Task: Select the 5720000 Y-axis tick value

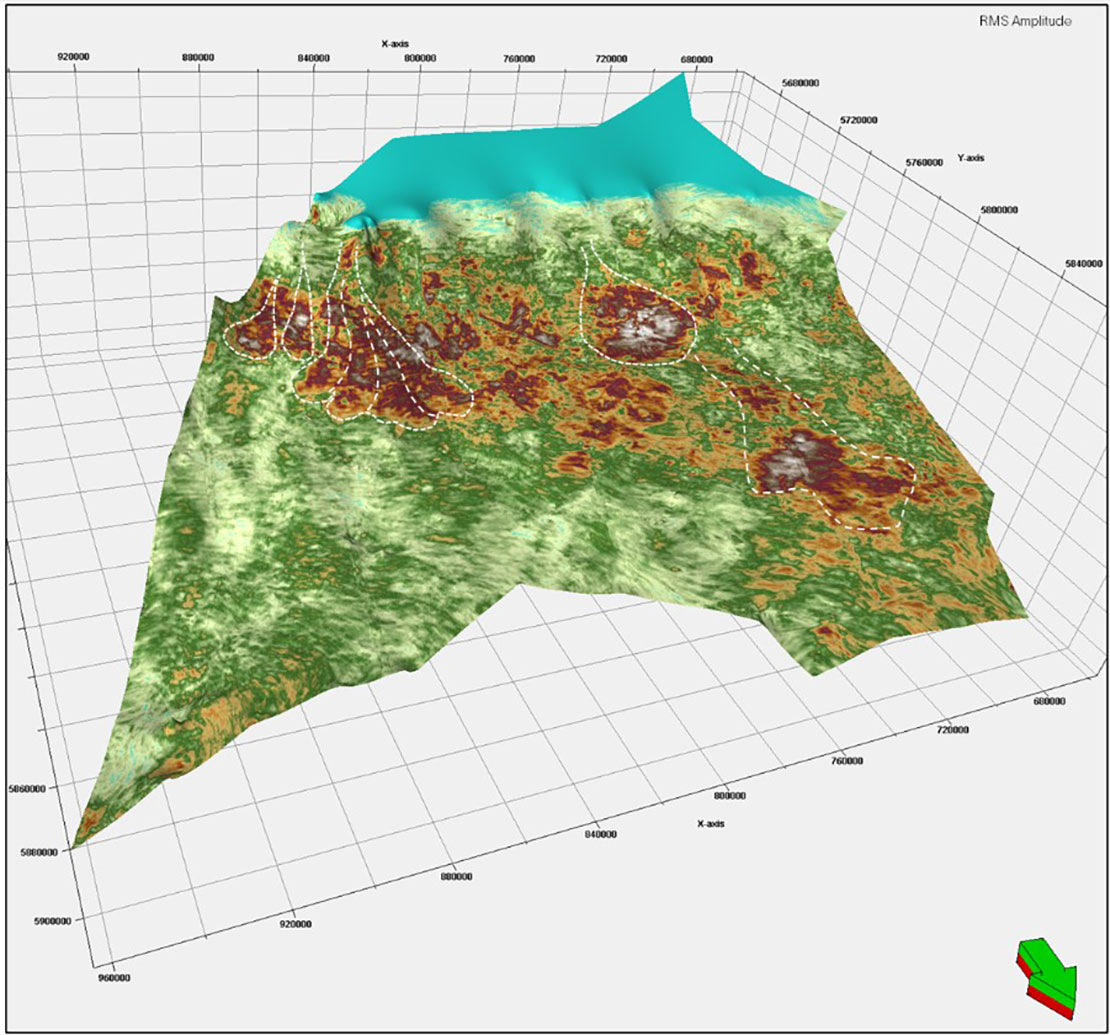Action: tap(858, 120)
